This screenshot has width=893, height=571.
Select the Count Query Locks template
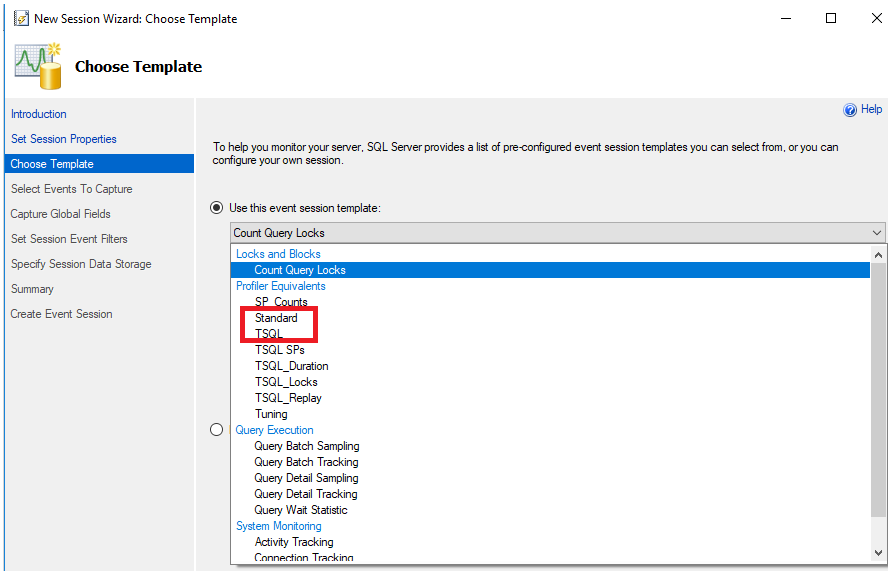300,270
